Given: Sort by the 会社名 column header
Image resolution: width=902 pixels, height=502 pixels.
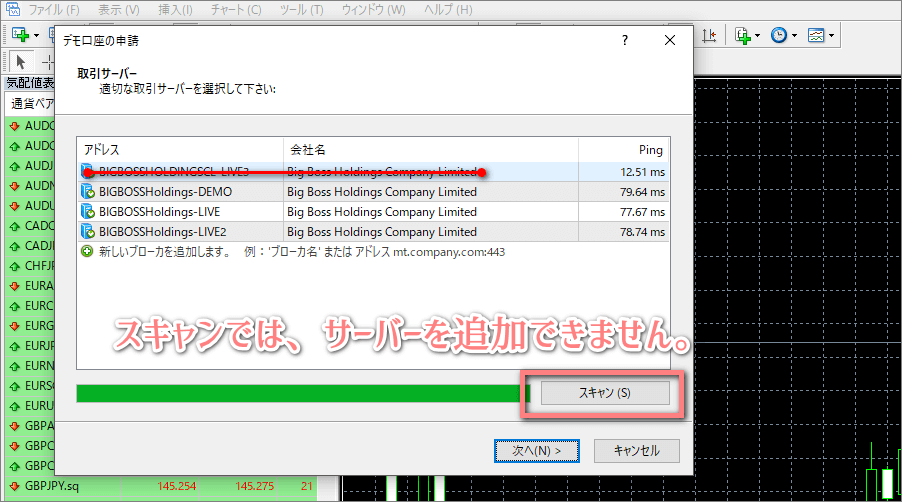Looking at the screenshot, I should pyautogui.click(x=431, y=150).
